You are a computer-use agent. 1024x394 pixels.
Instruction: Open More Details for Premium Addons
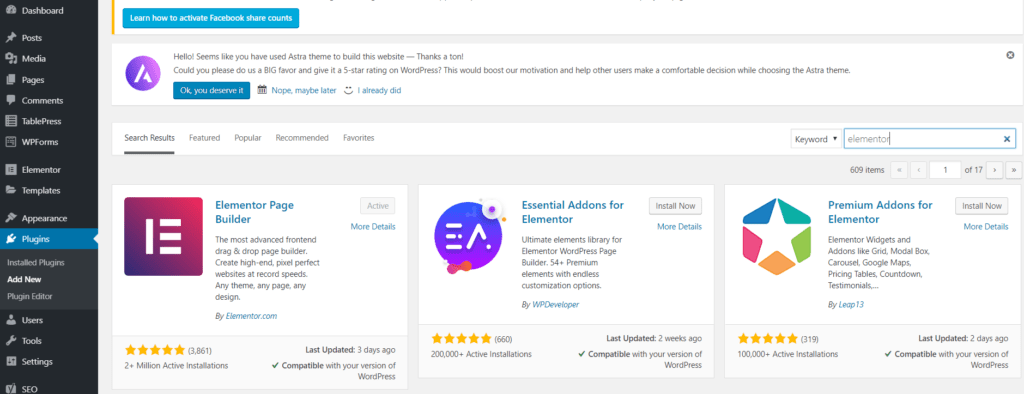985,227
